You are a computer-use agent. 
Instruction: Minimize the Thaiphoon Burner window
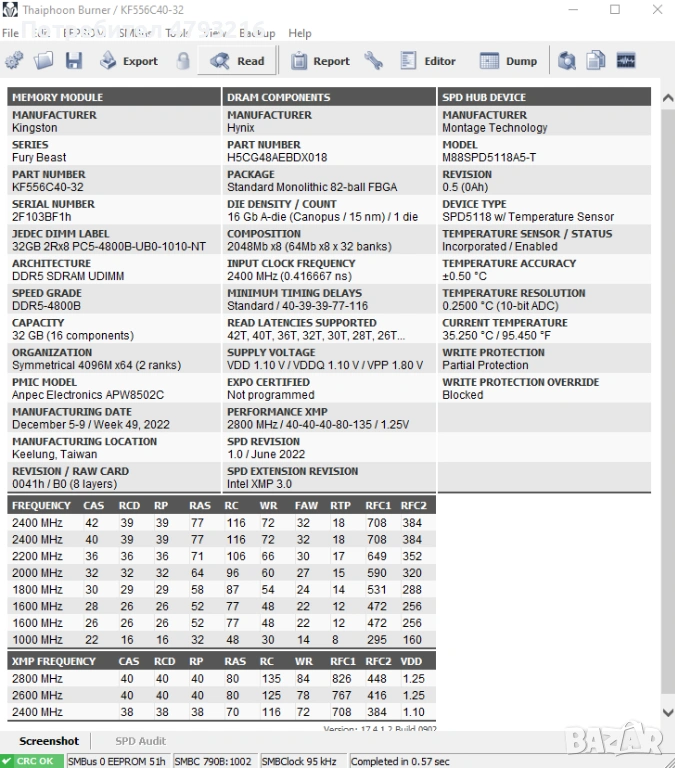pyautogui.click(x=574, y=9)
